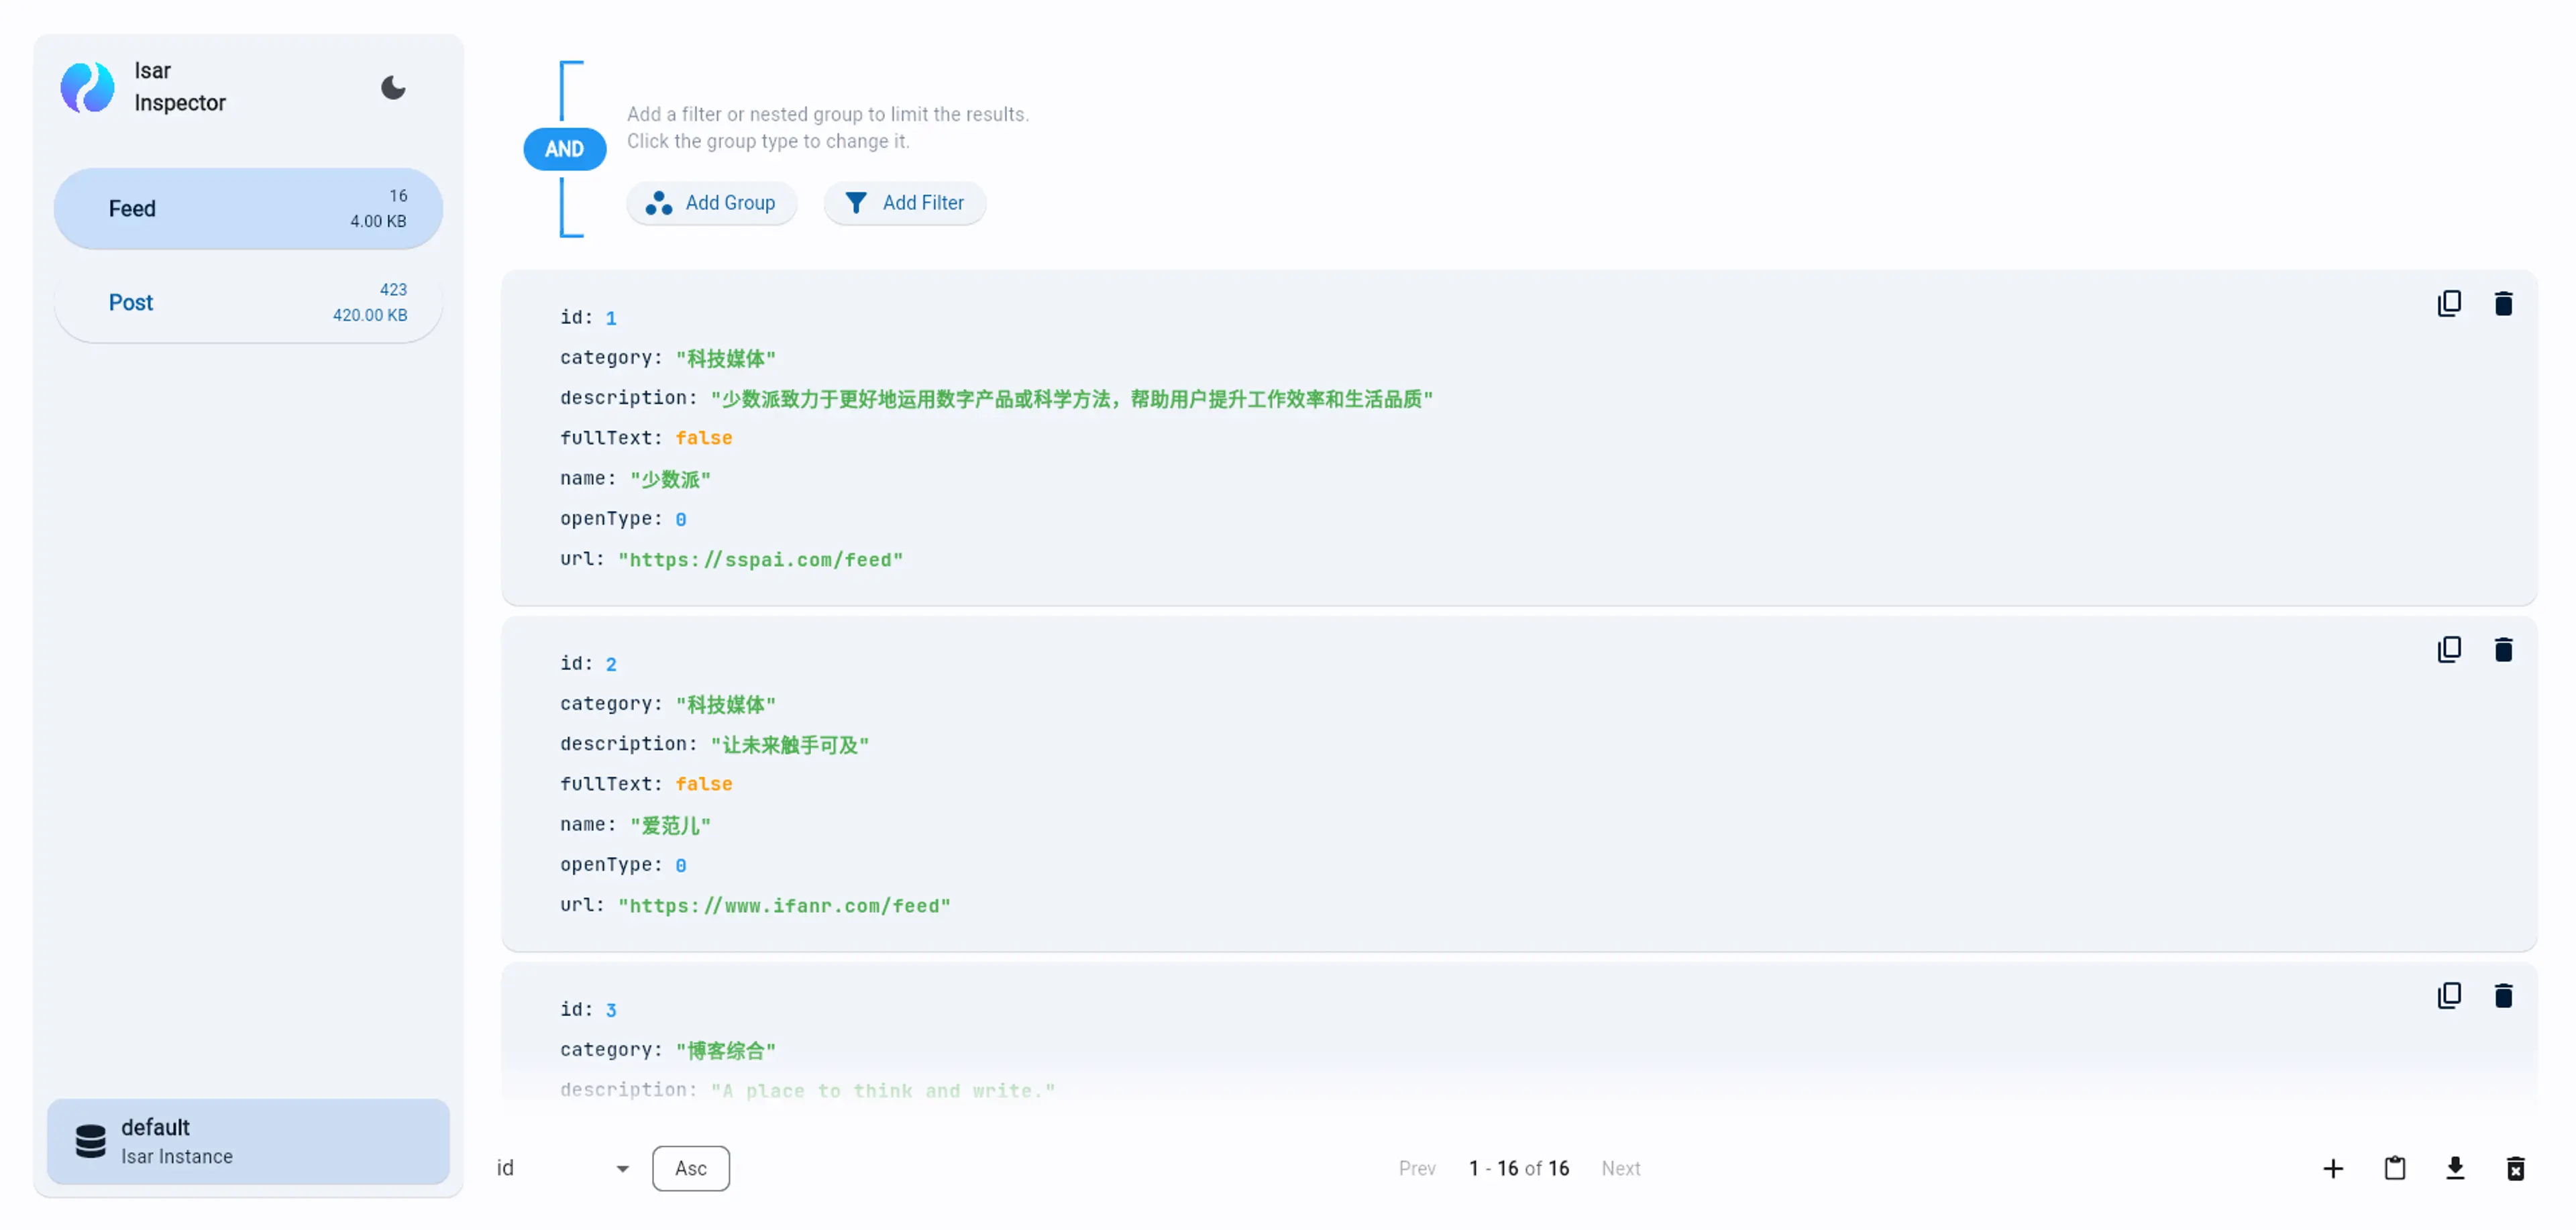This screenshot has height=1230, width=2576.
Task: Copy the record with id 3
Action: (2449, 995)
